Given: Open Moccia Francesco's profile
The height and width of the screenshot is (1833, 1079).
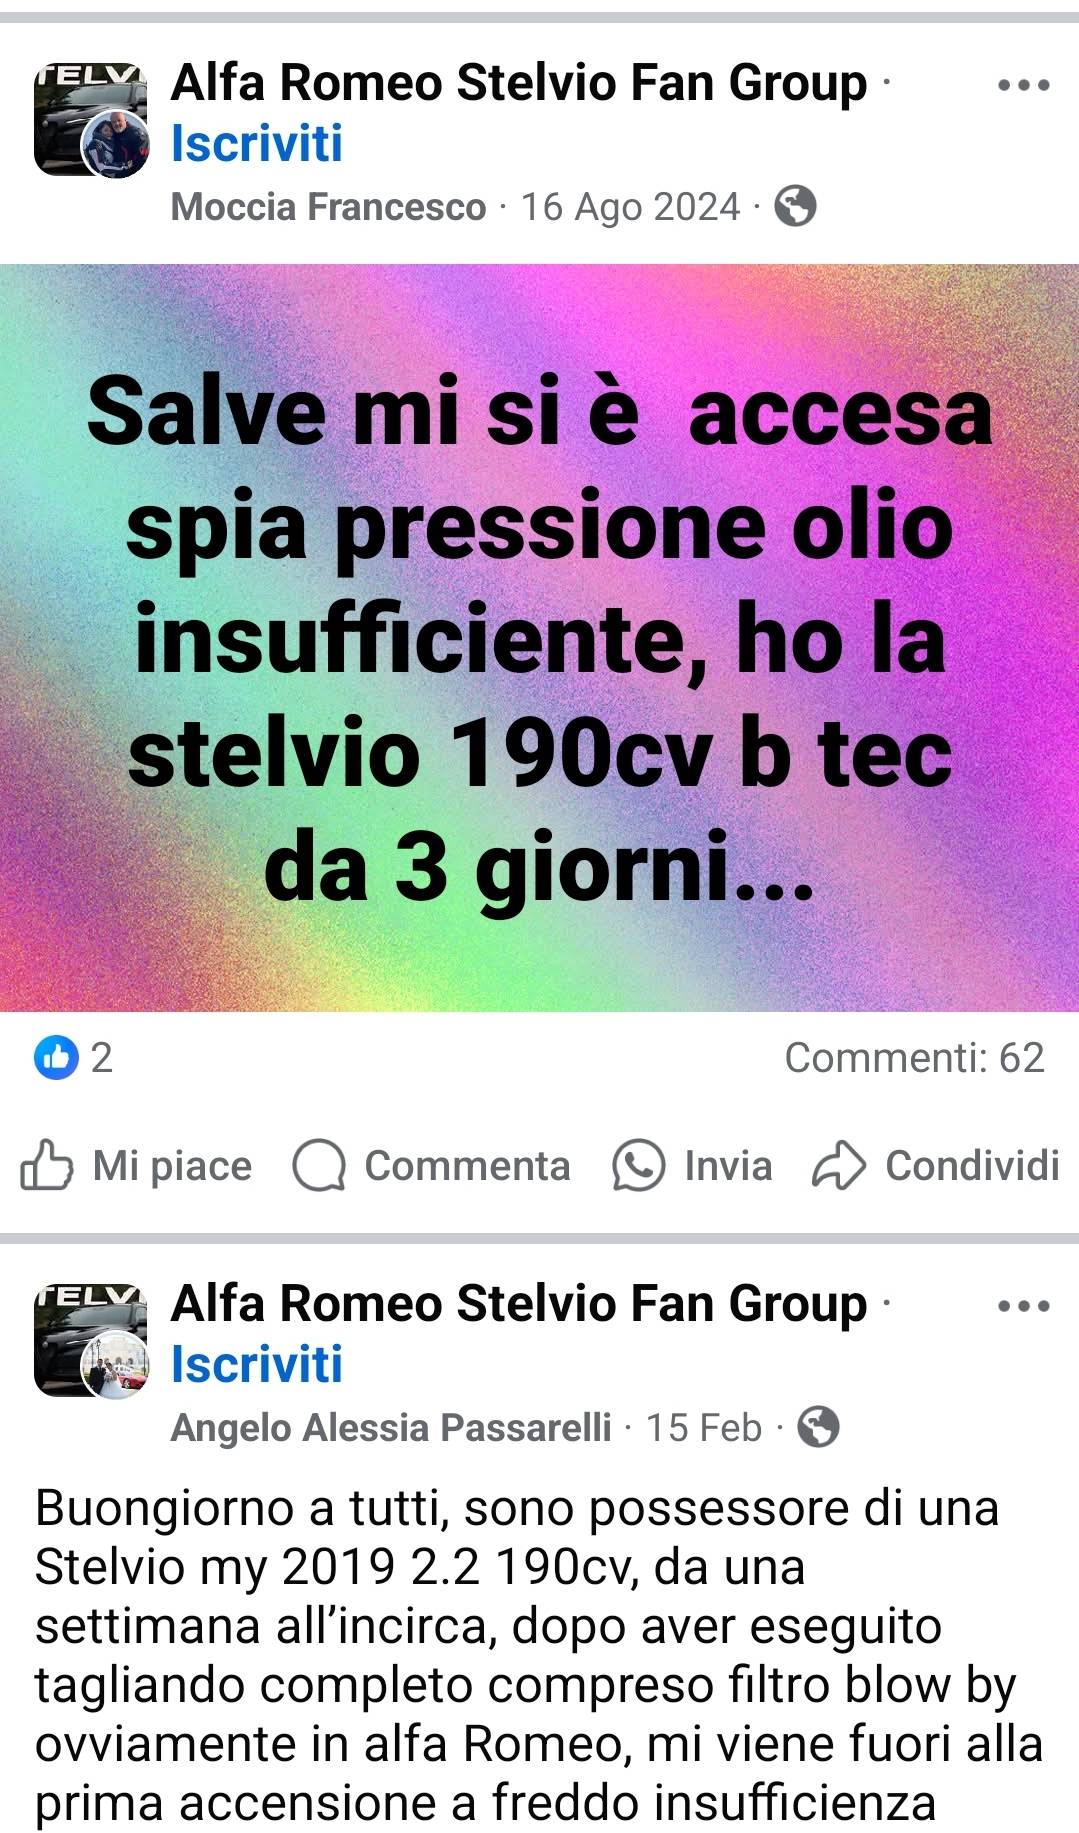Looking at the screenshot, I should (328, 207).
